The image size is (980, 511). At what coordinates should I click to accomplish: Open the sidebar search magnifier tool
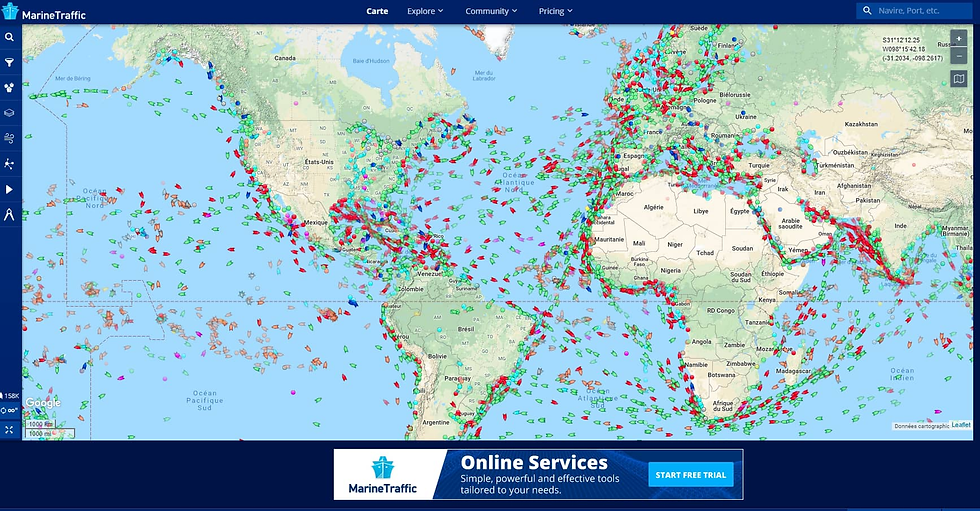pos(9,37)
